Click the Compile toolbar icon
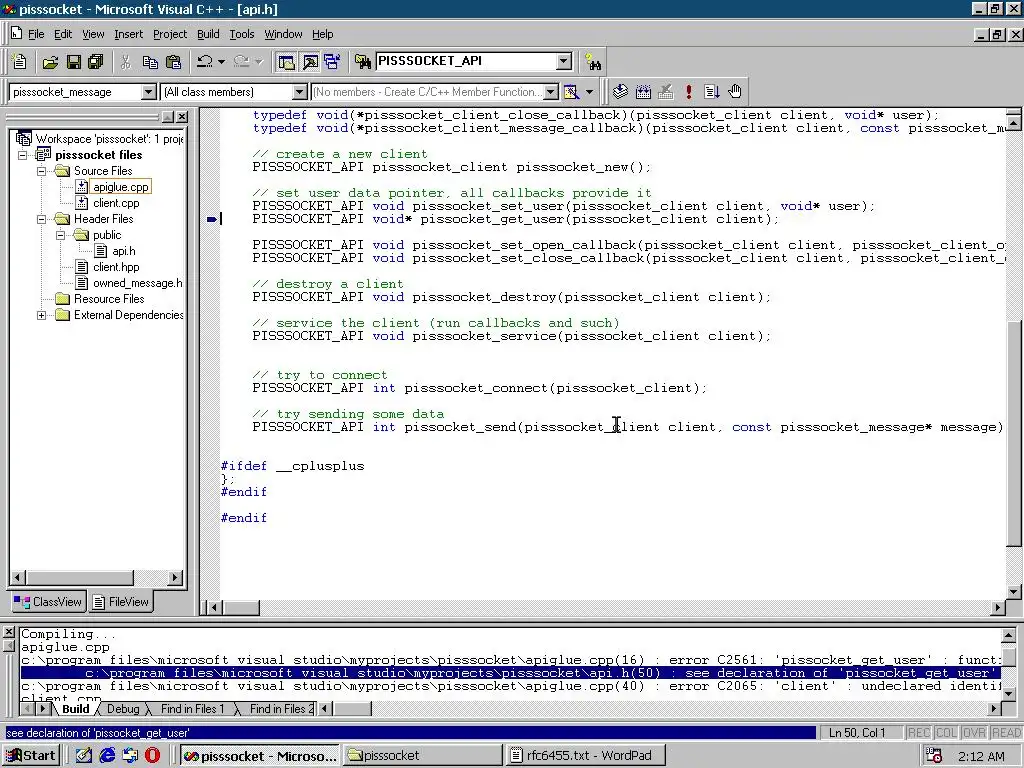The height and width of the screenshot is (768, 1024). (620, 92)
